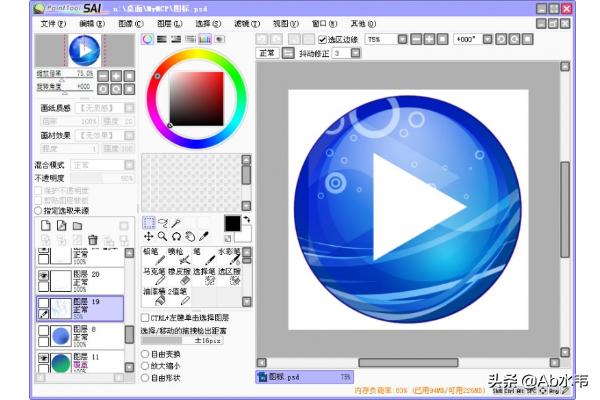Select the 自由变换 radio button

click(x=146, y=353)
